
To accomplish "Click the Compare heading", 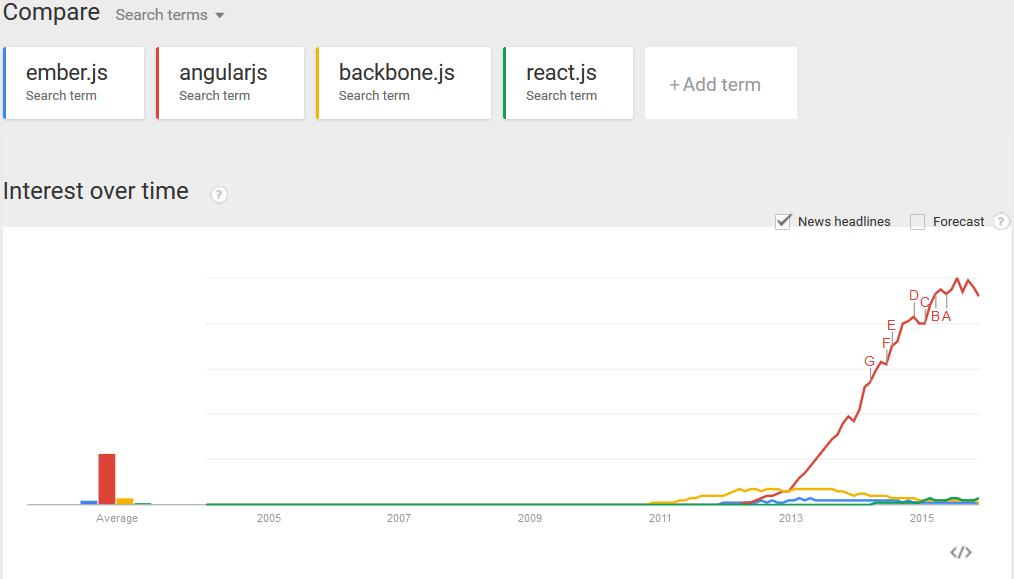I will [52, 12].
